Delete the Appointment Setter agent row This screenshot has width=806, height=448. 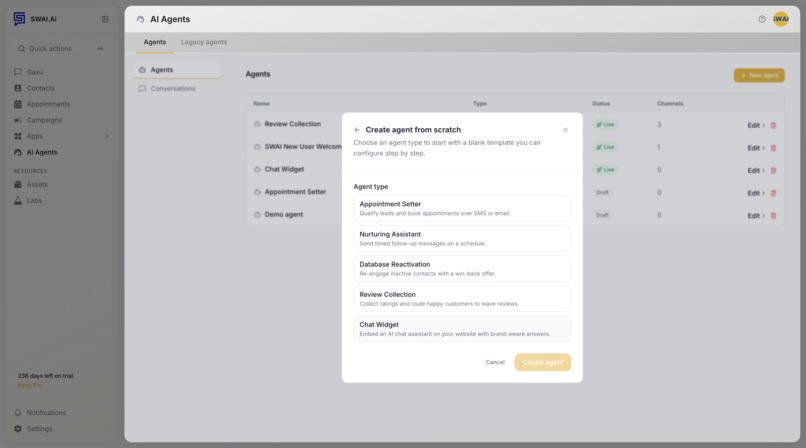click(773, 193)
